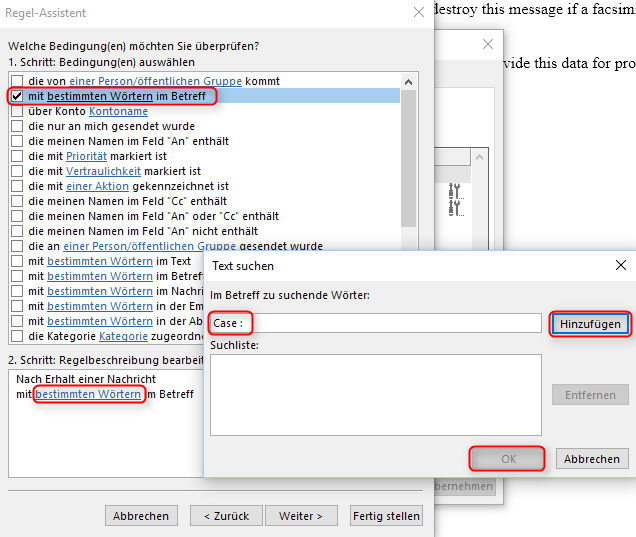Click the disabled Entfernen button
636x537 pixels.
pos(590,395)
